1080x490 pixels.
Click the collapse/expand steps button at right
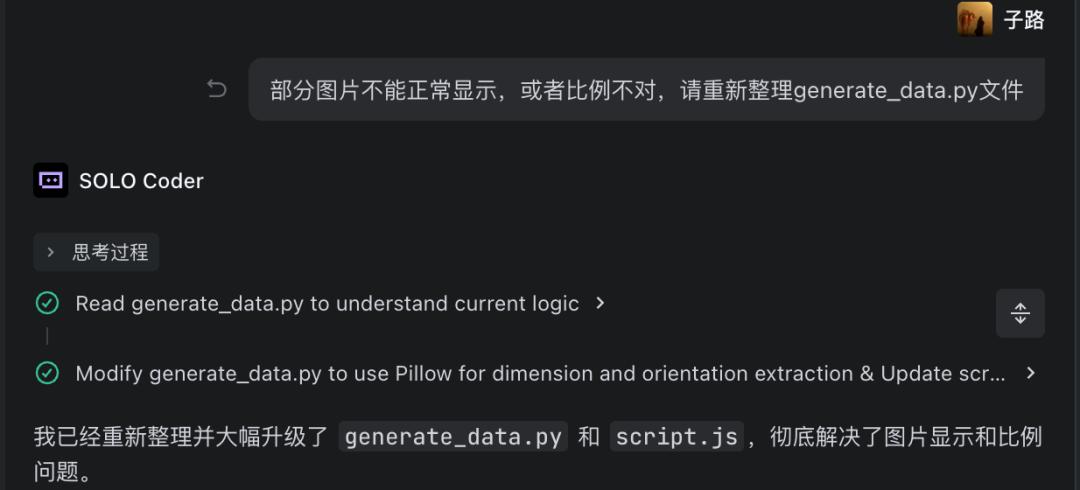point(1020,313)
